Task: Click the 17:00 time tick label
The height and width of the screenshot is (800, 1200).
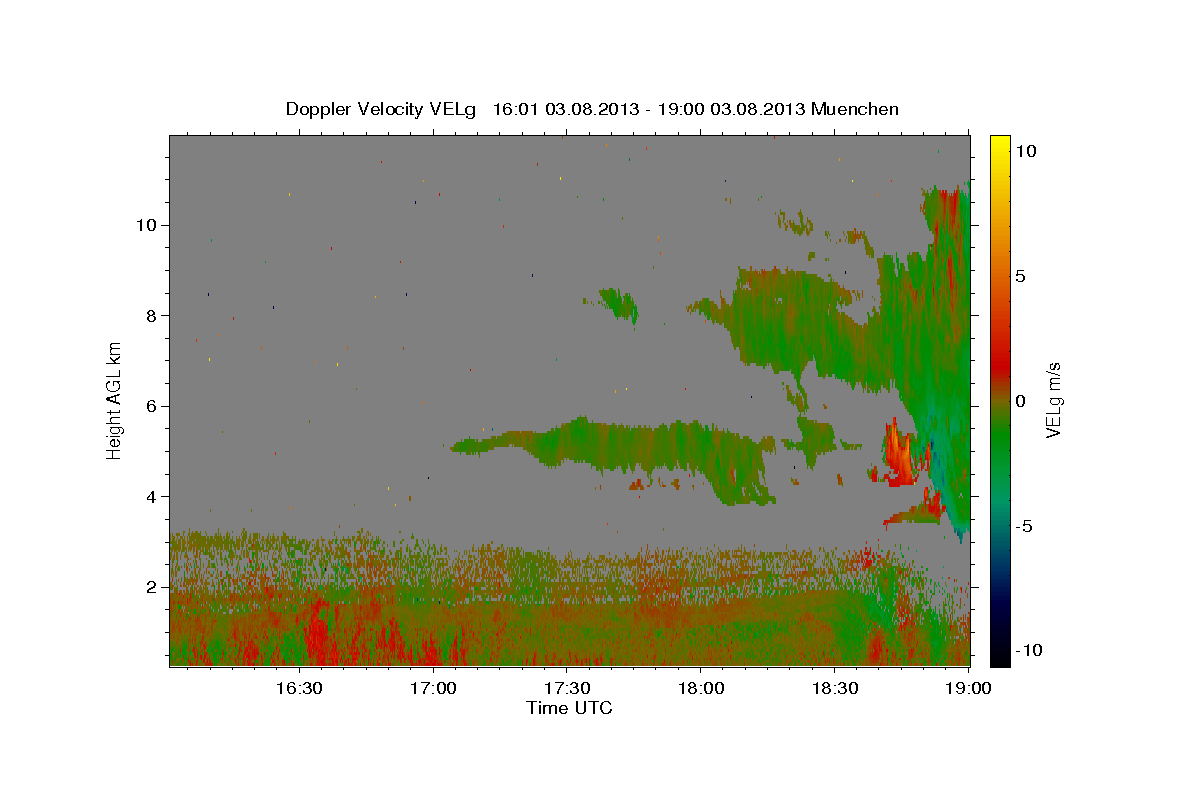Action: [433, 688]
